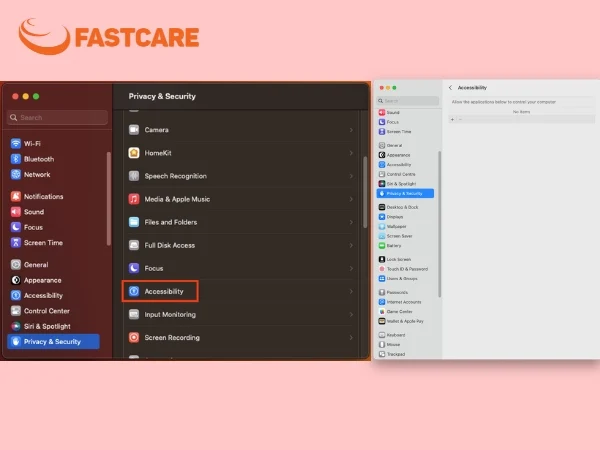This screenshot has width=600, height=450.
Task: Expand the Files and Folders chevron
Action: point(351,222)
